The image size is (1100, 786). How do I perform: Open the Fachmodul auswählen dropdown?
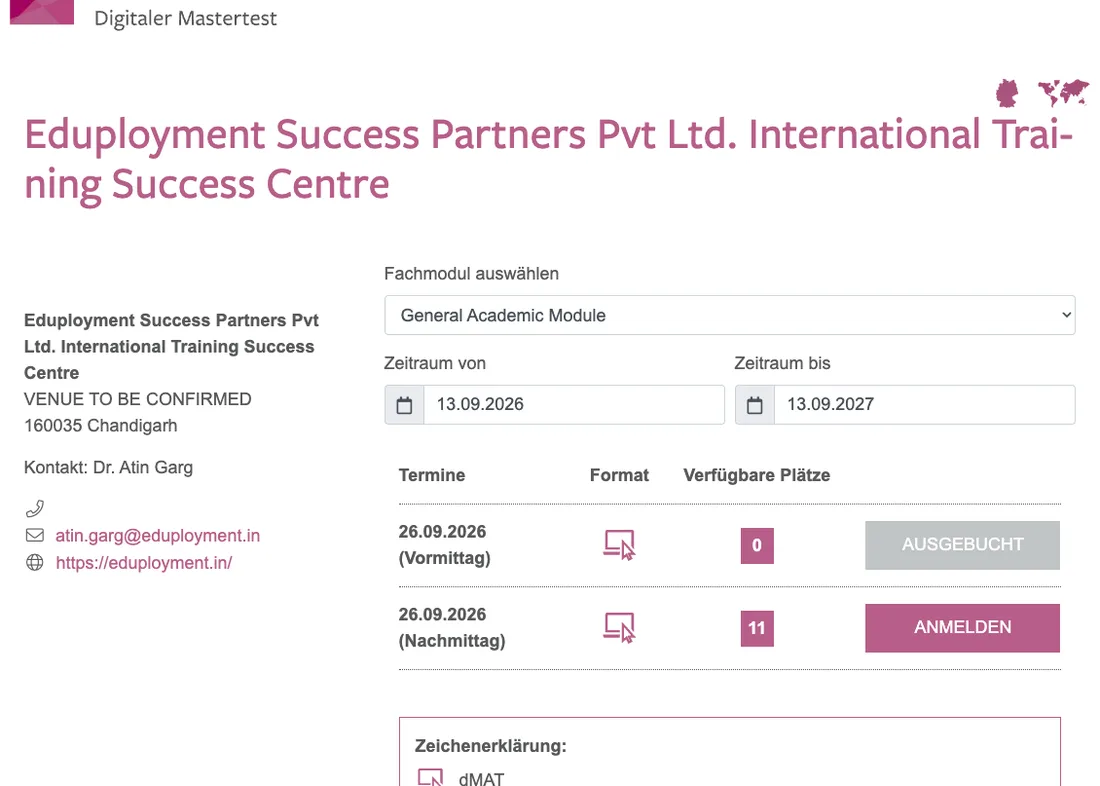[730, 315]
